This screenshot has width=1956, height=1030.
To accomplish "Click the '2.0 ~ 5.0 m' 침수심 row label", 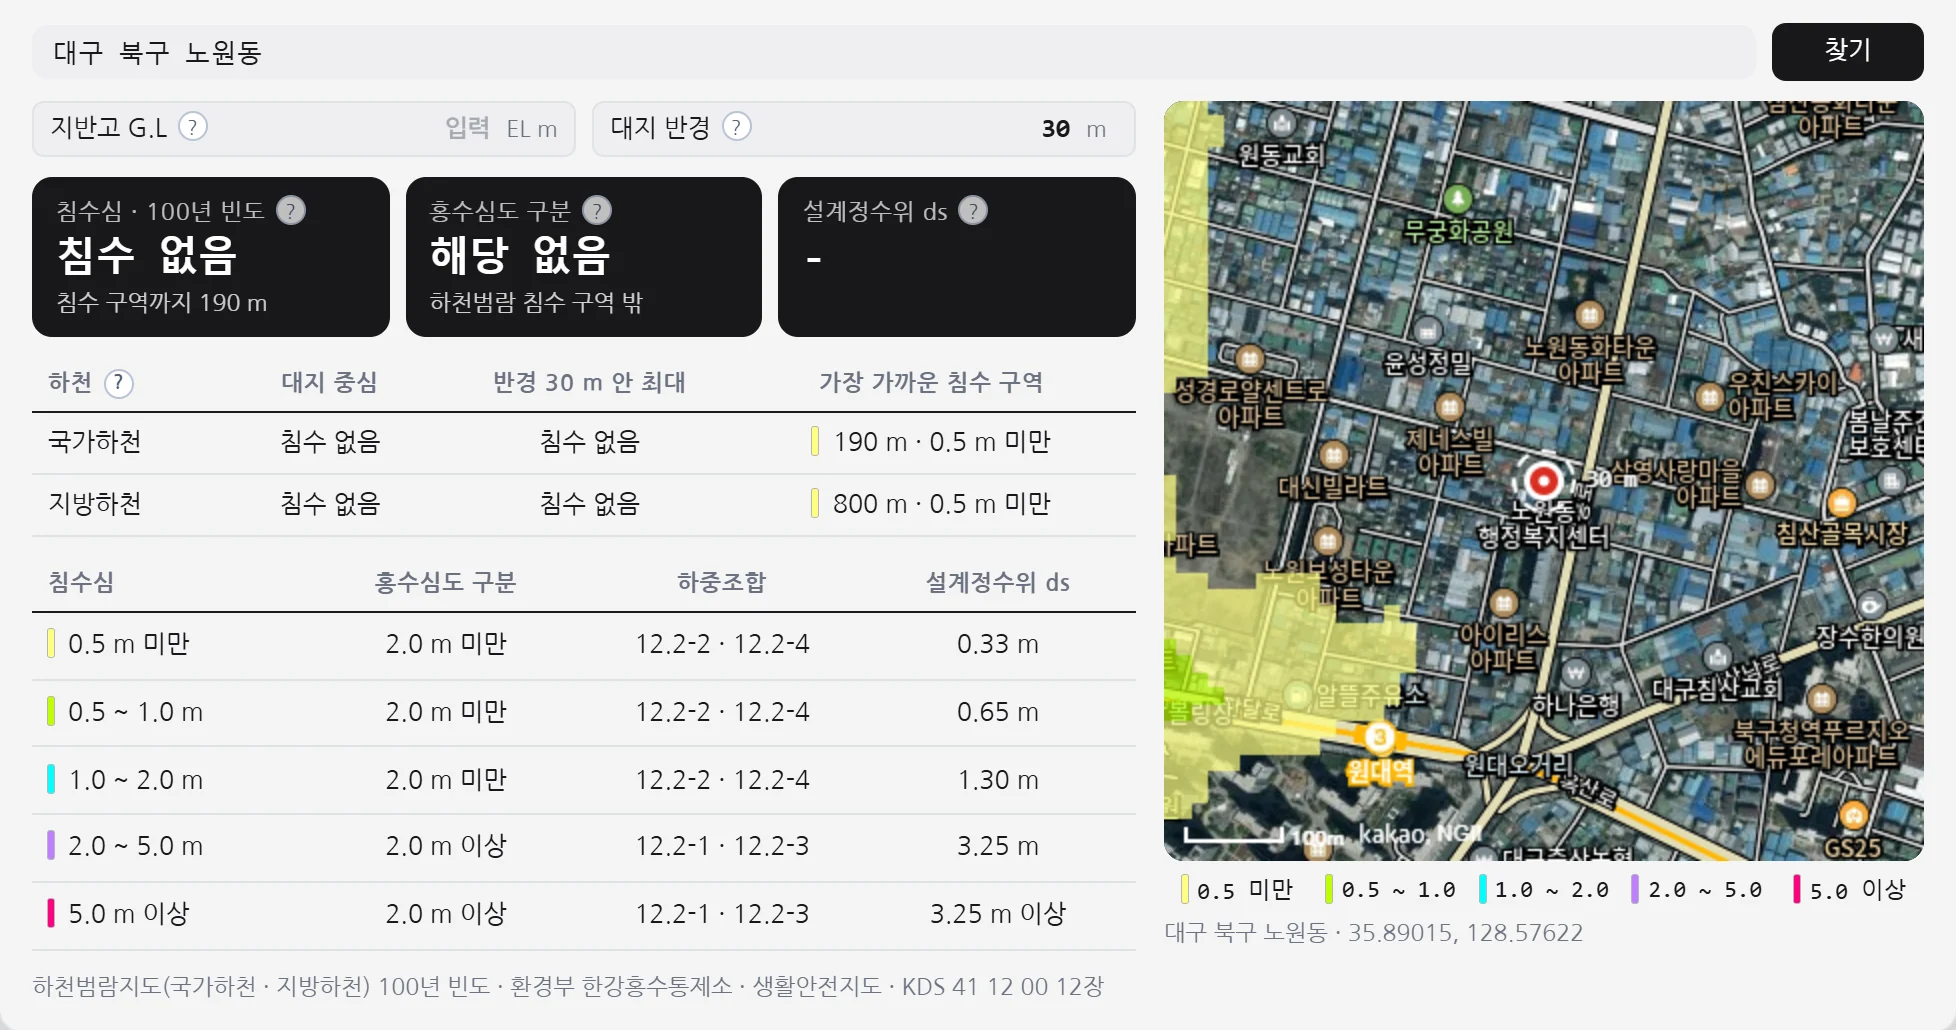I will pyautogui.click(x=135, y=846).
